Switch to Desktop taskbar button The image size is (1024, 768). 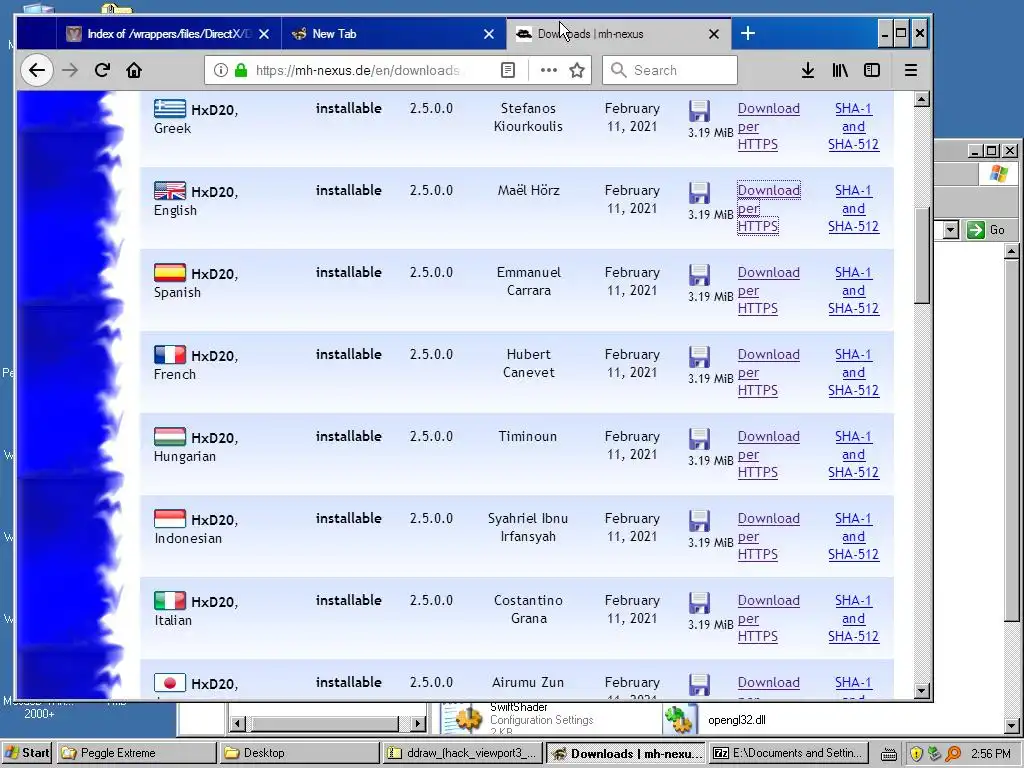pos(299,753)
